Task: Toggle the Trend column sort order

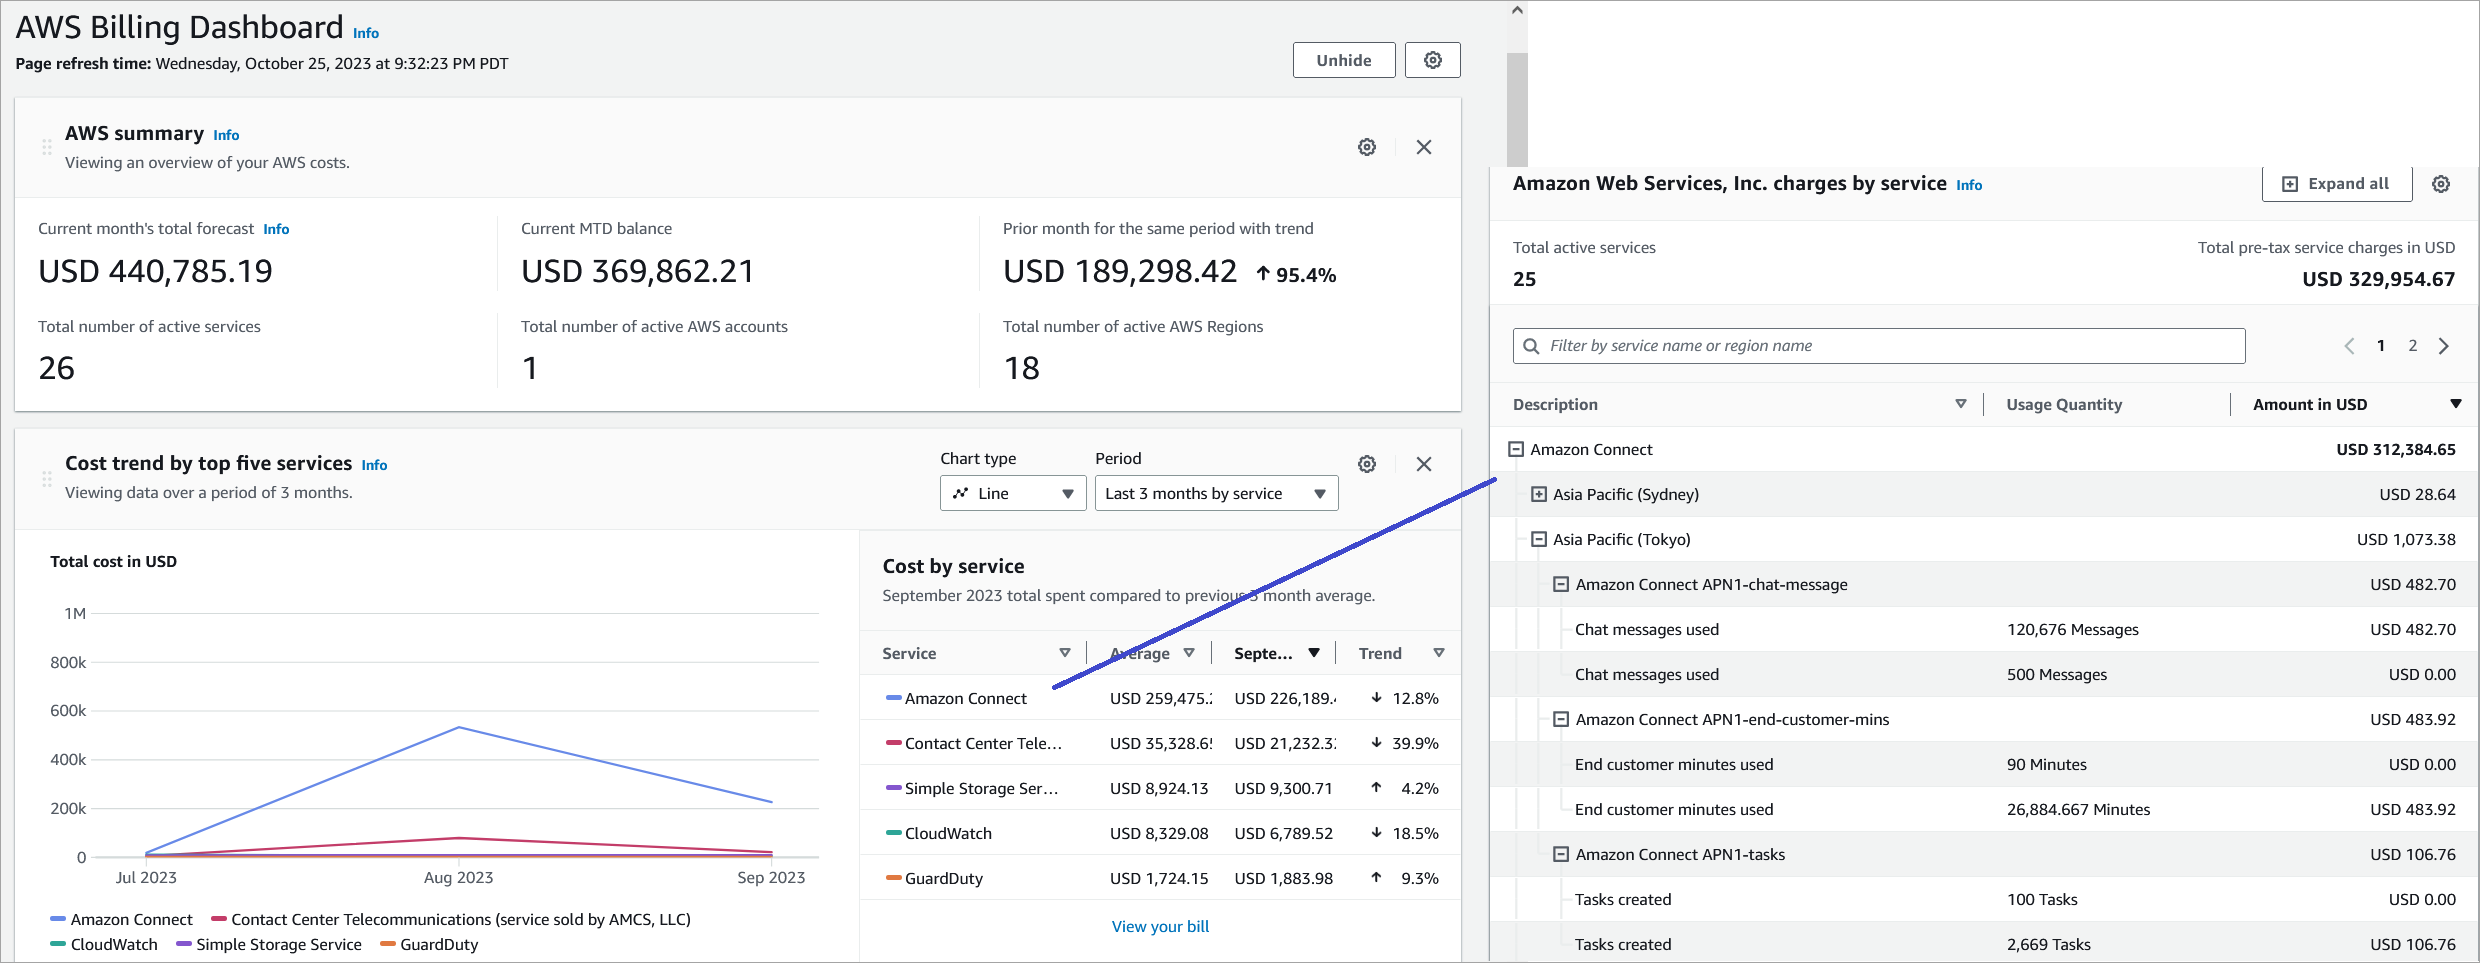Action: click(1440, 652)
